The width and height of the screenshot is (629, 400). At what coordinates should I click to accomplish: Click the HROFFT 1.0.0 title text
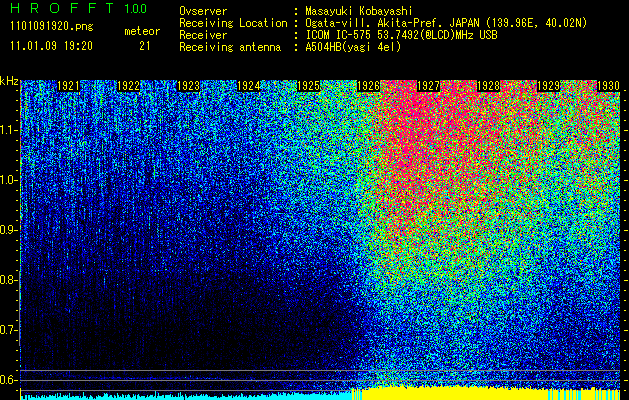[79, 8]
